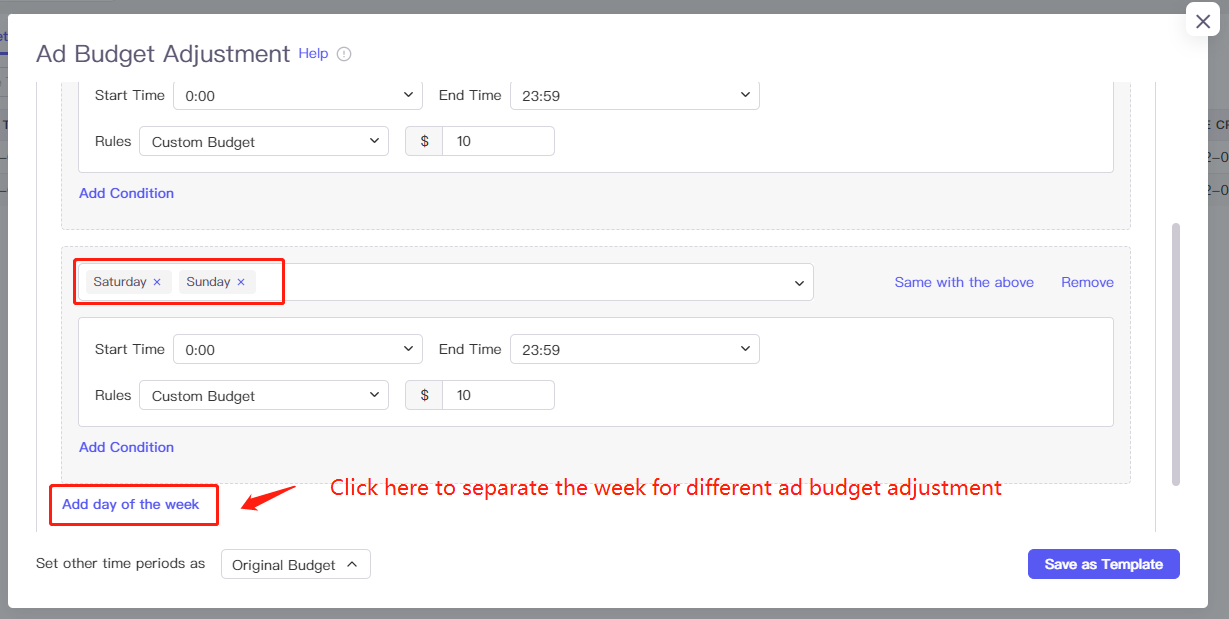Click Save as Template
1229x619 pixels.
click(1103, 563)
